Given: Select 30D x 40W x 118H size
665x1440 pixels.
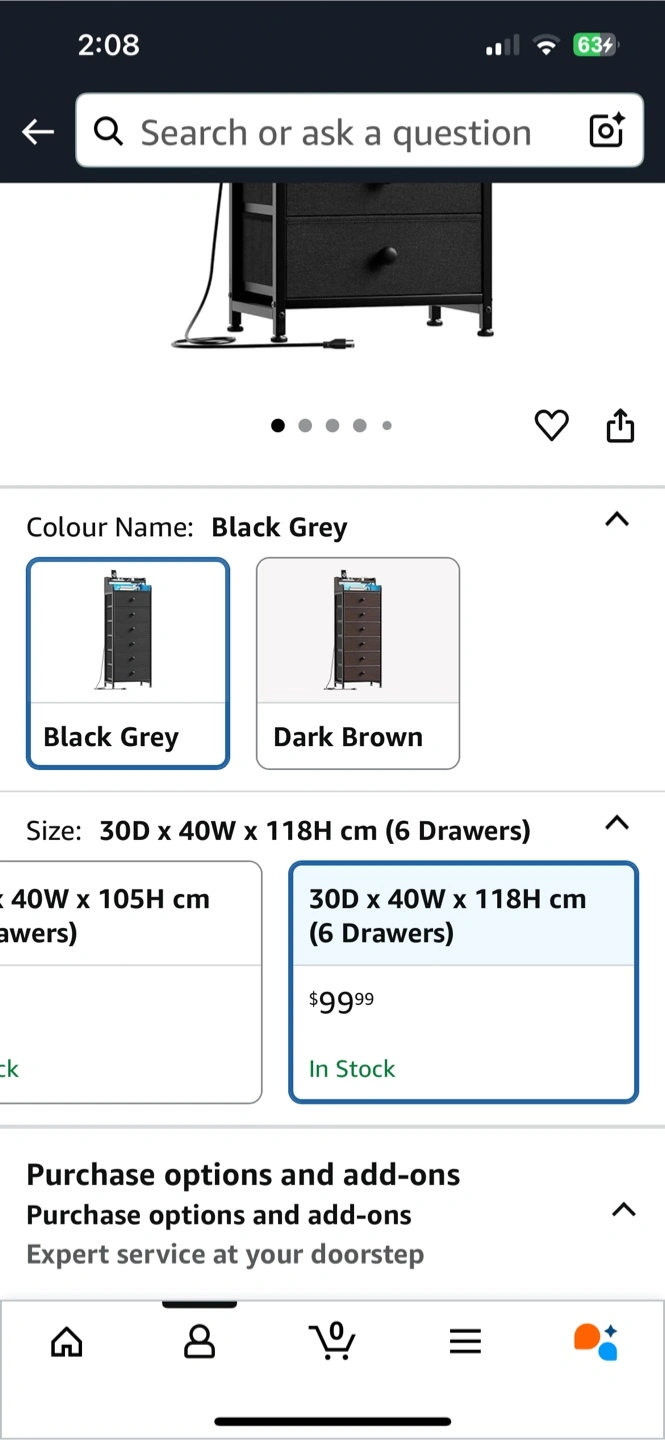Looking at the screenshot, I should (463, 982).
